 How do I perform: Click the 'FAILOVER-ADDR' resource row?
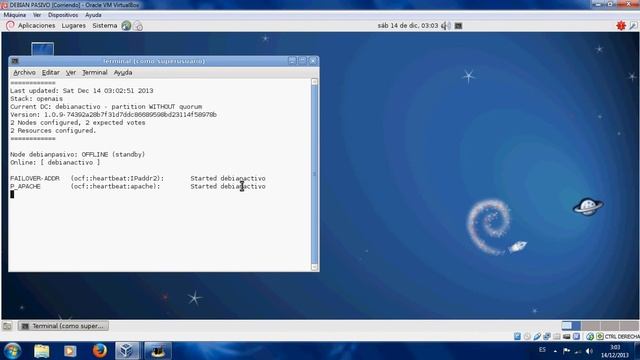click(x=138, y=178)
